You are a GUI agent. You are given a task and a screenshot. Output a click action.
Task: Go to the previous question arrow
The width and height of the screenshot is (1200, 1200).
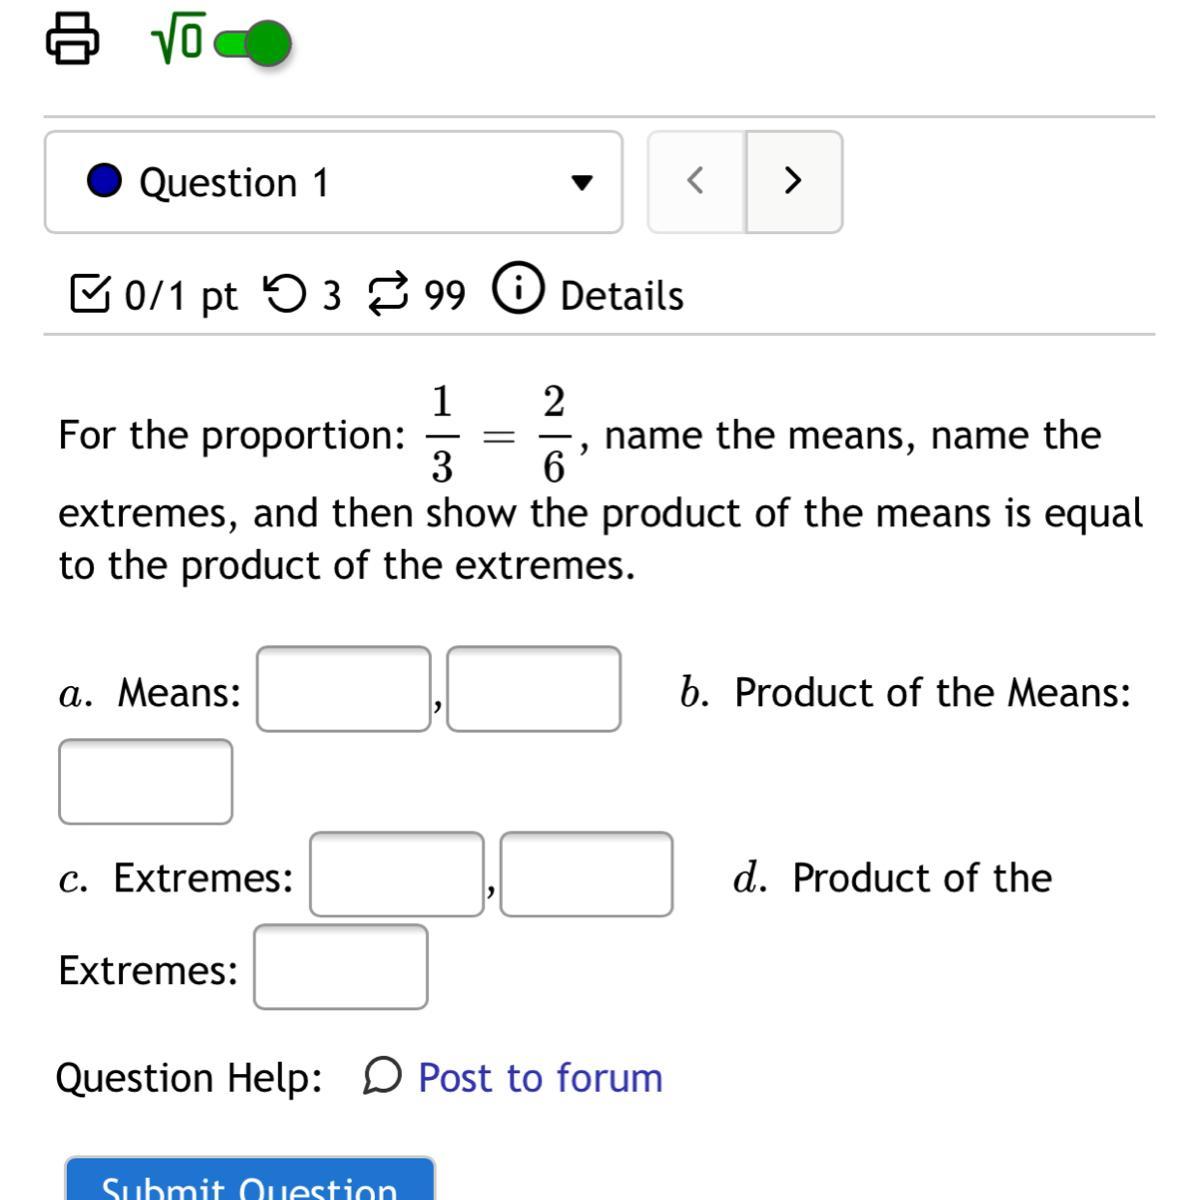click(x=696, y=181)
